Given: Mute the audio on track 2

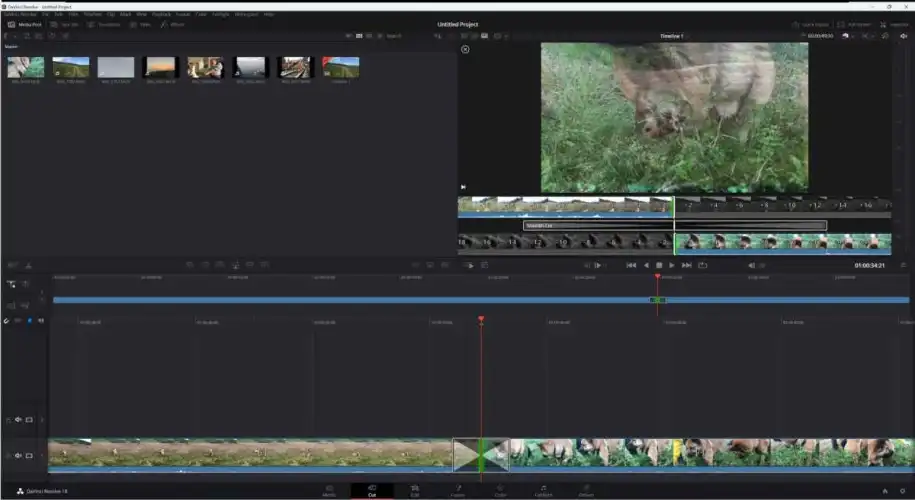Looking at the screenshot, I should pos(18,420).
